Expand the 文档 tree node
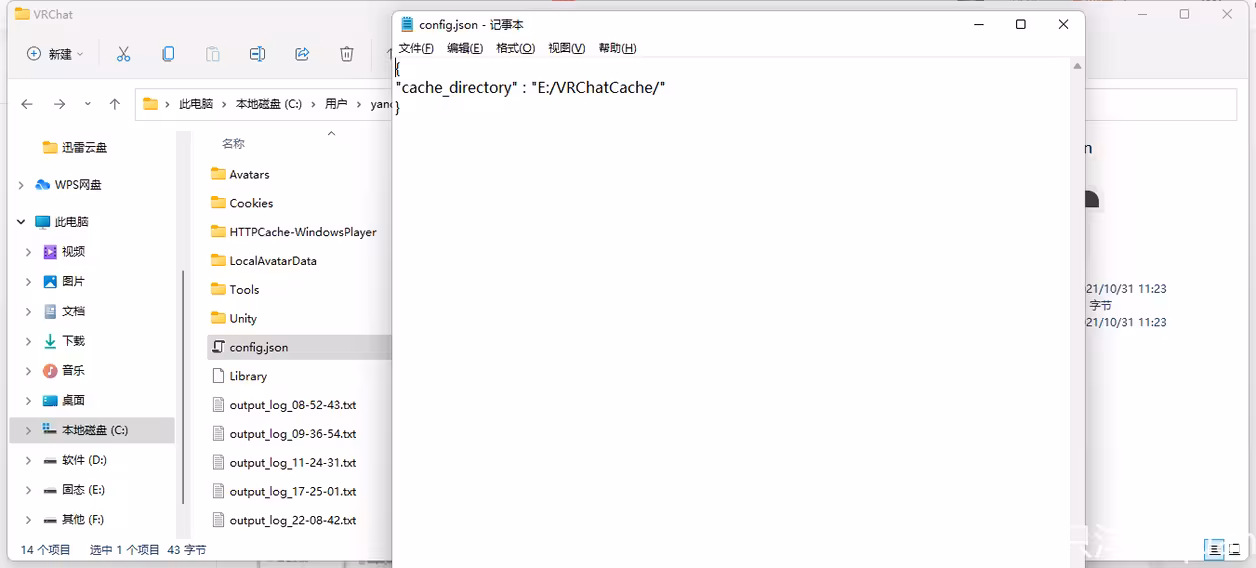Image resolution: width=1256 pixels, height=568 pixels. coord(28,311)
